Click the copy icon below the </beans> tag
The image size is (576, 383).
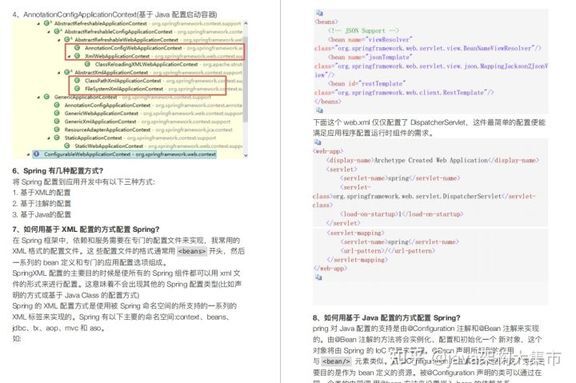click(320, 110)
